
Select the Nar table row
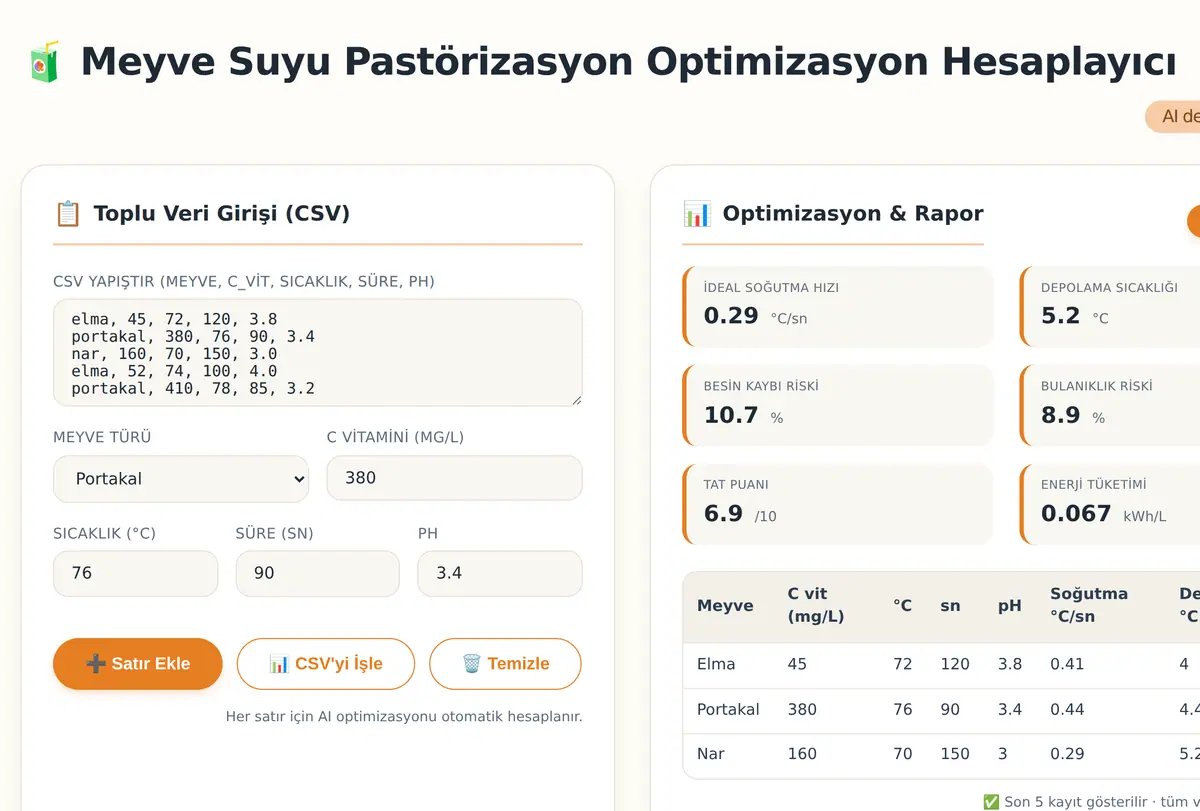pos(941,755)
